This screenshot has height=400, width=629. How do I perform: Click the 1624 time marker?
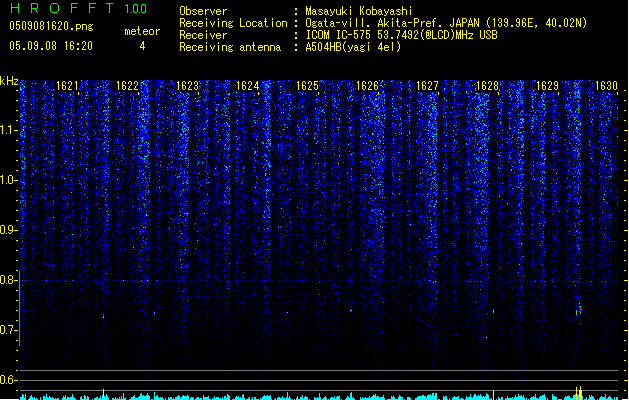point(248,86)
